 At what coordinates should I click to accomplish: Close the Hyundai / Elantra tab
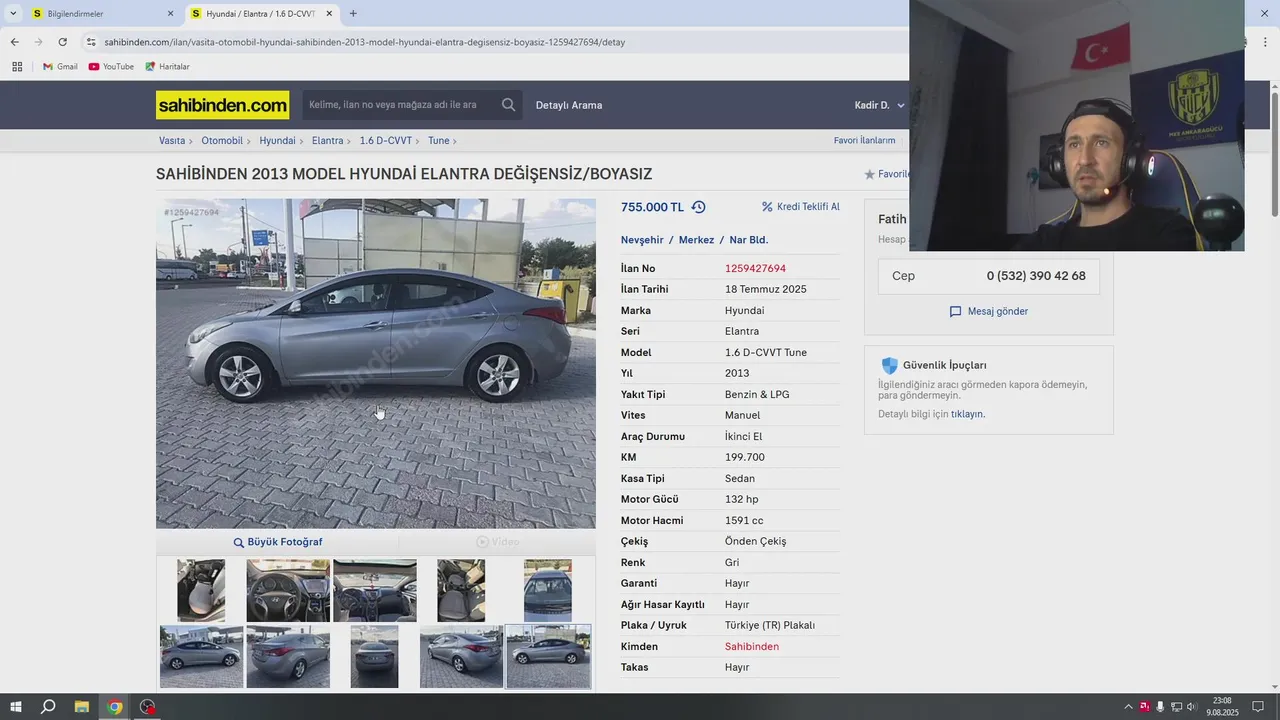(x=328, y=14)
